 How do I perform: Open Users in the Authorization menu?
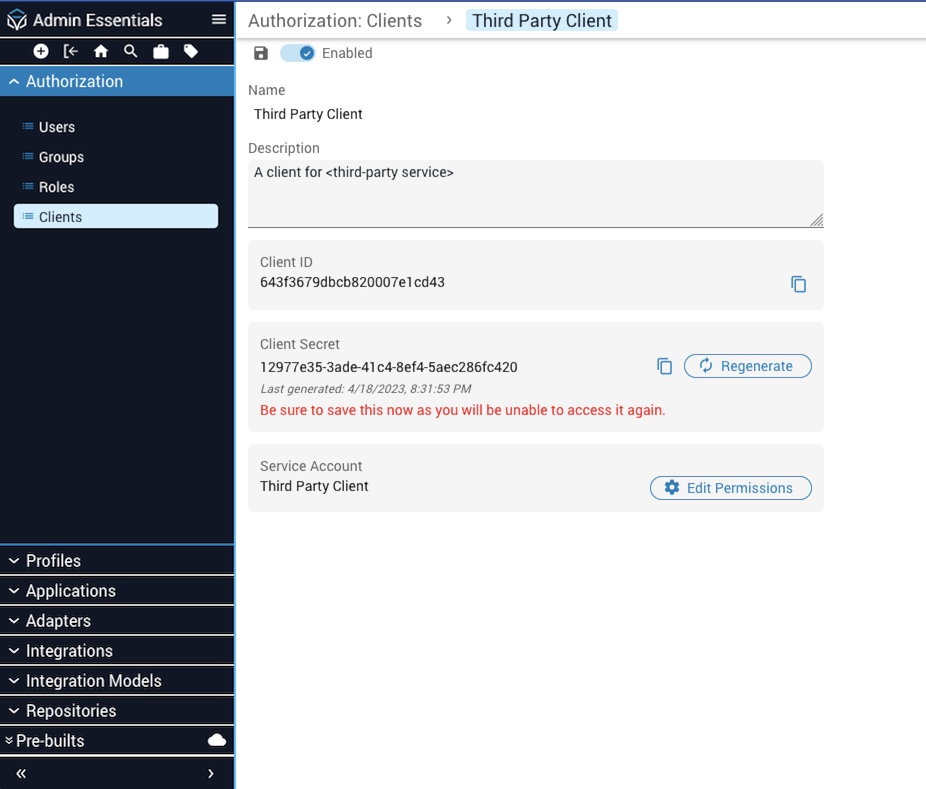[x=57, y=127]
